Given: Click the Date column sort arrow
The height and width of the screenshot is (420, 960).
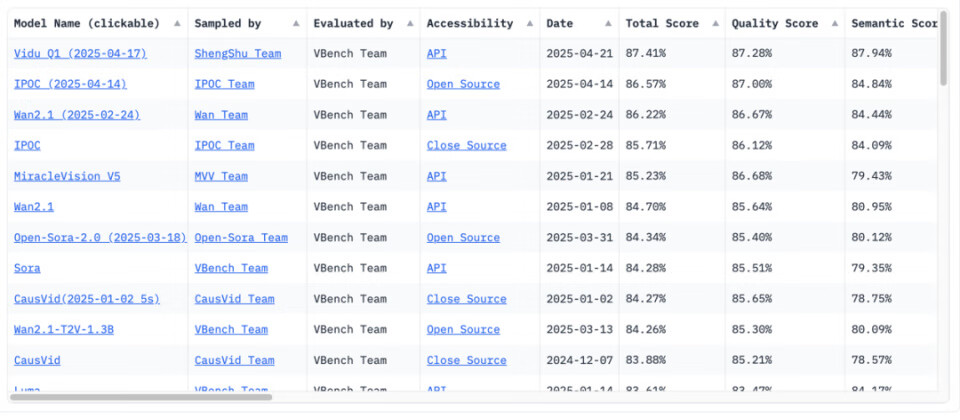Looking at the screenshot, I should point(608,23).
